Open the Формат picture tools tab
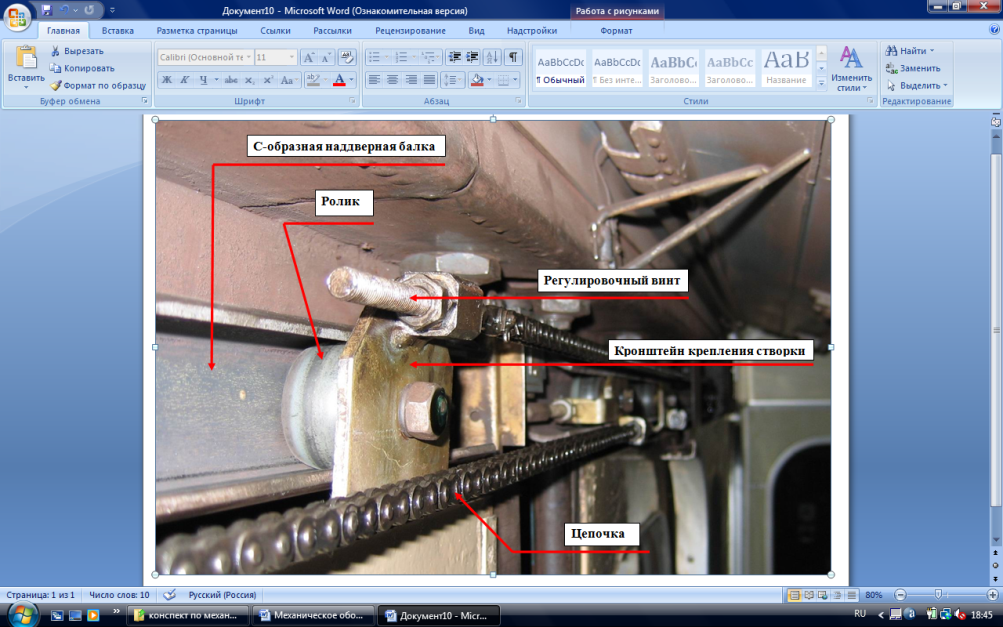Viewport: 1003px width, 627px height. (x=616, y=31)
